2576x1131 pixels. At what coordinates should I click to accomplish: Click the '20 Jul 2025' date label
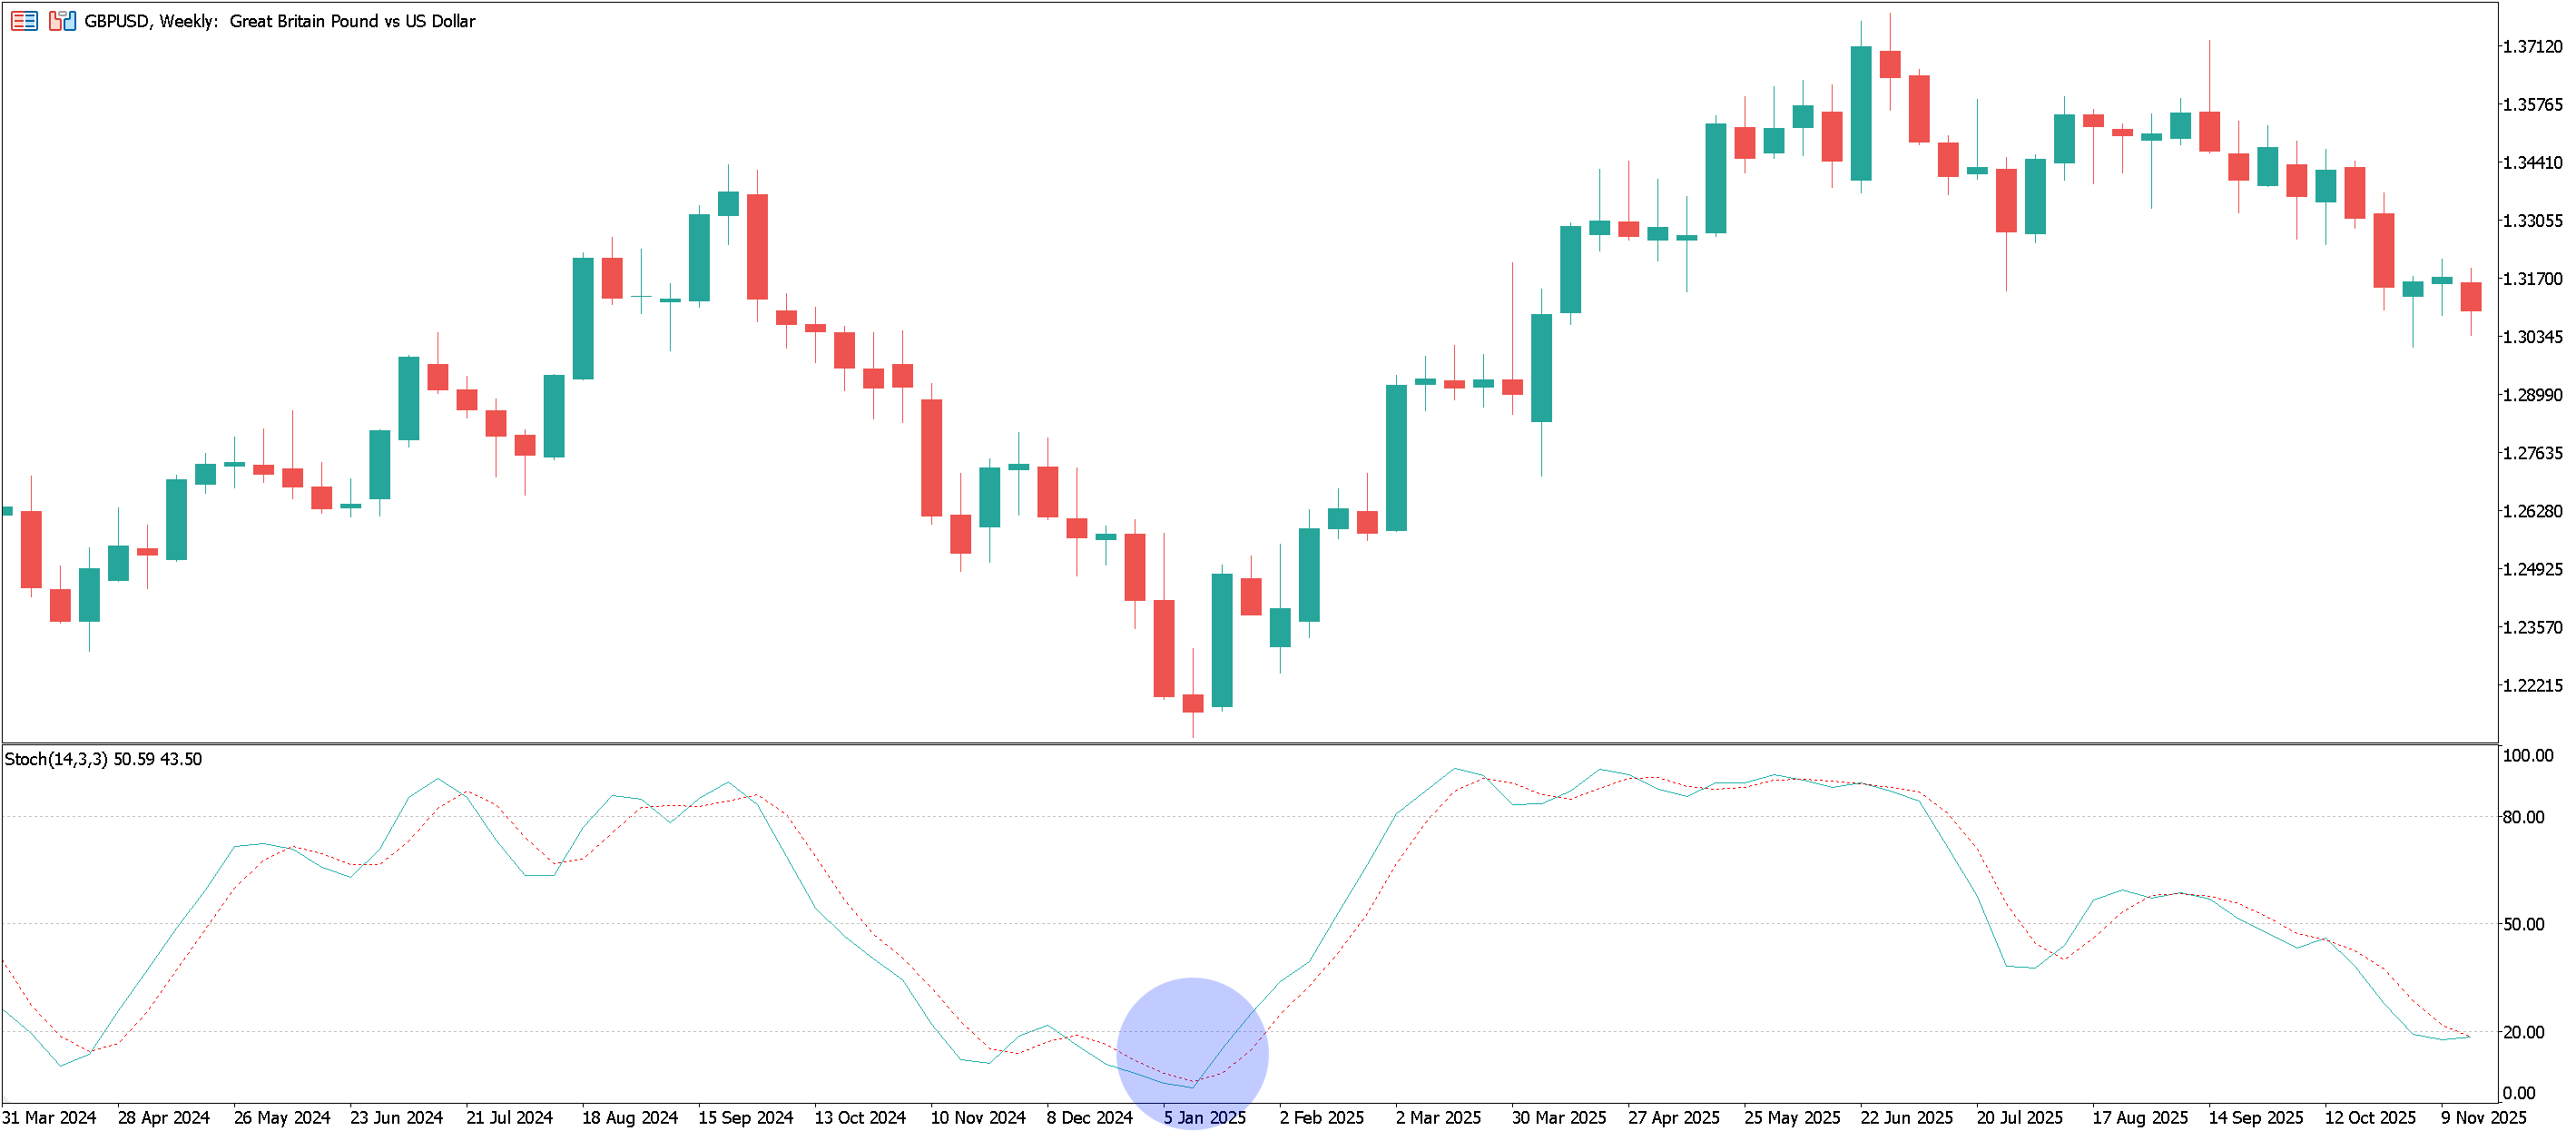tap(2019, 1118)
